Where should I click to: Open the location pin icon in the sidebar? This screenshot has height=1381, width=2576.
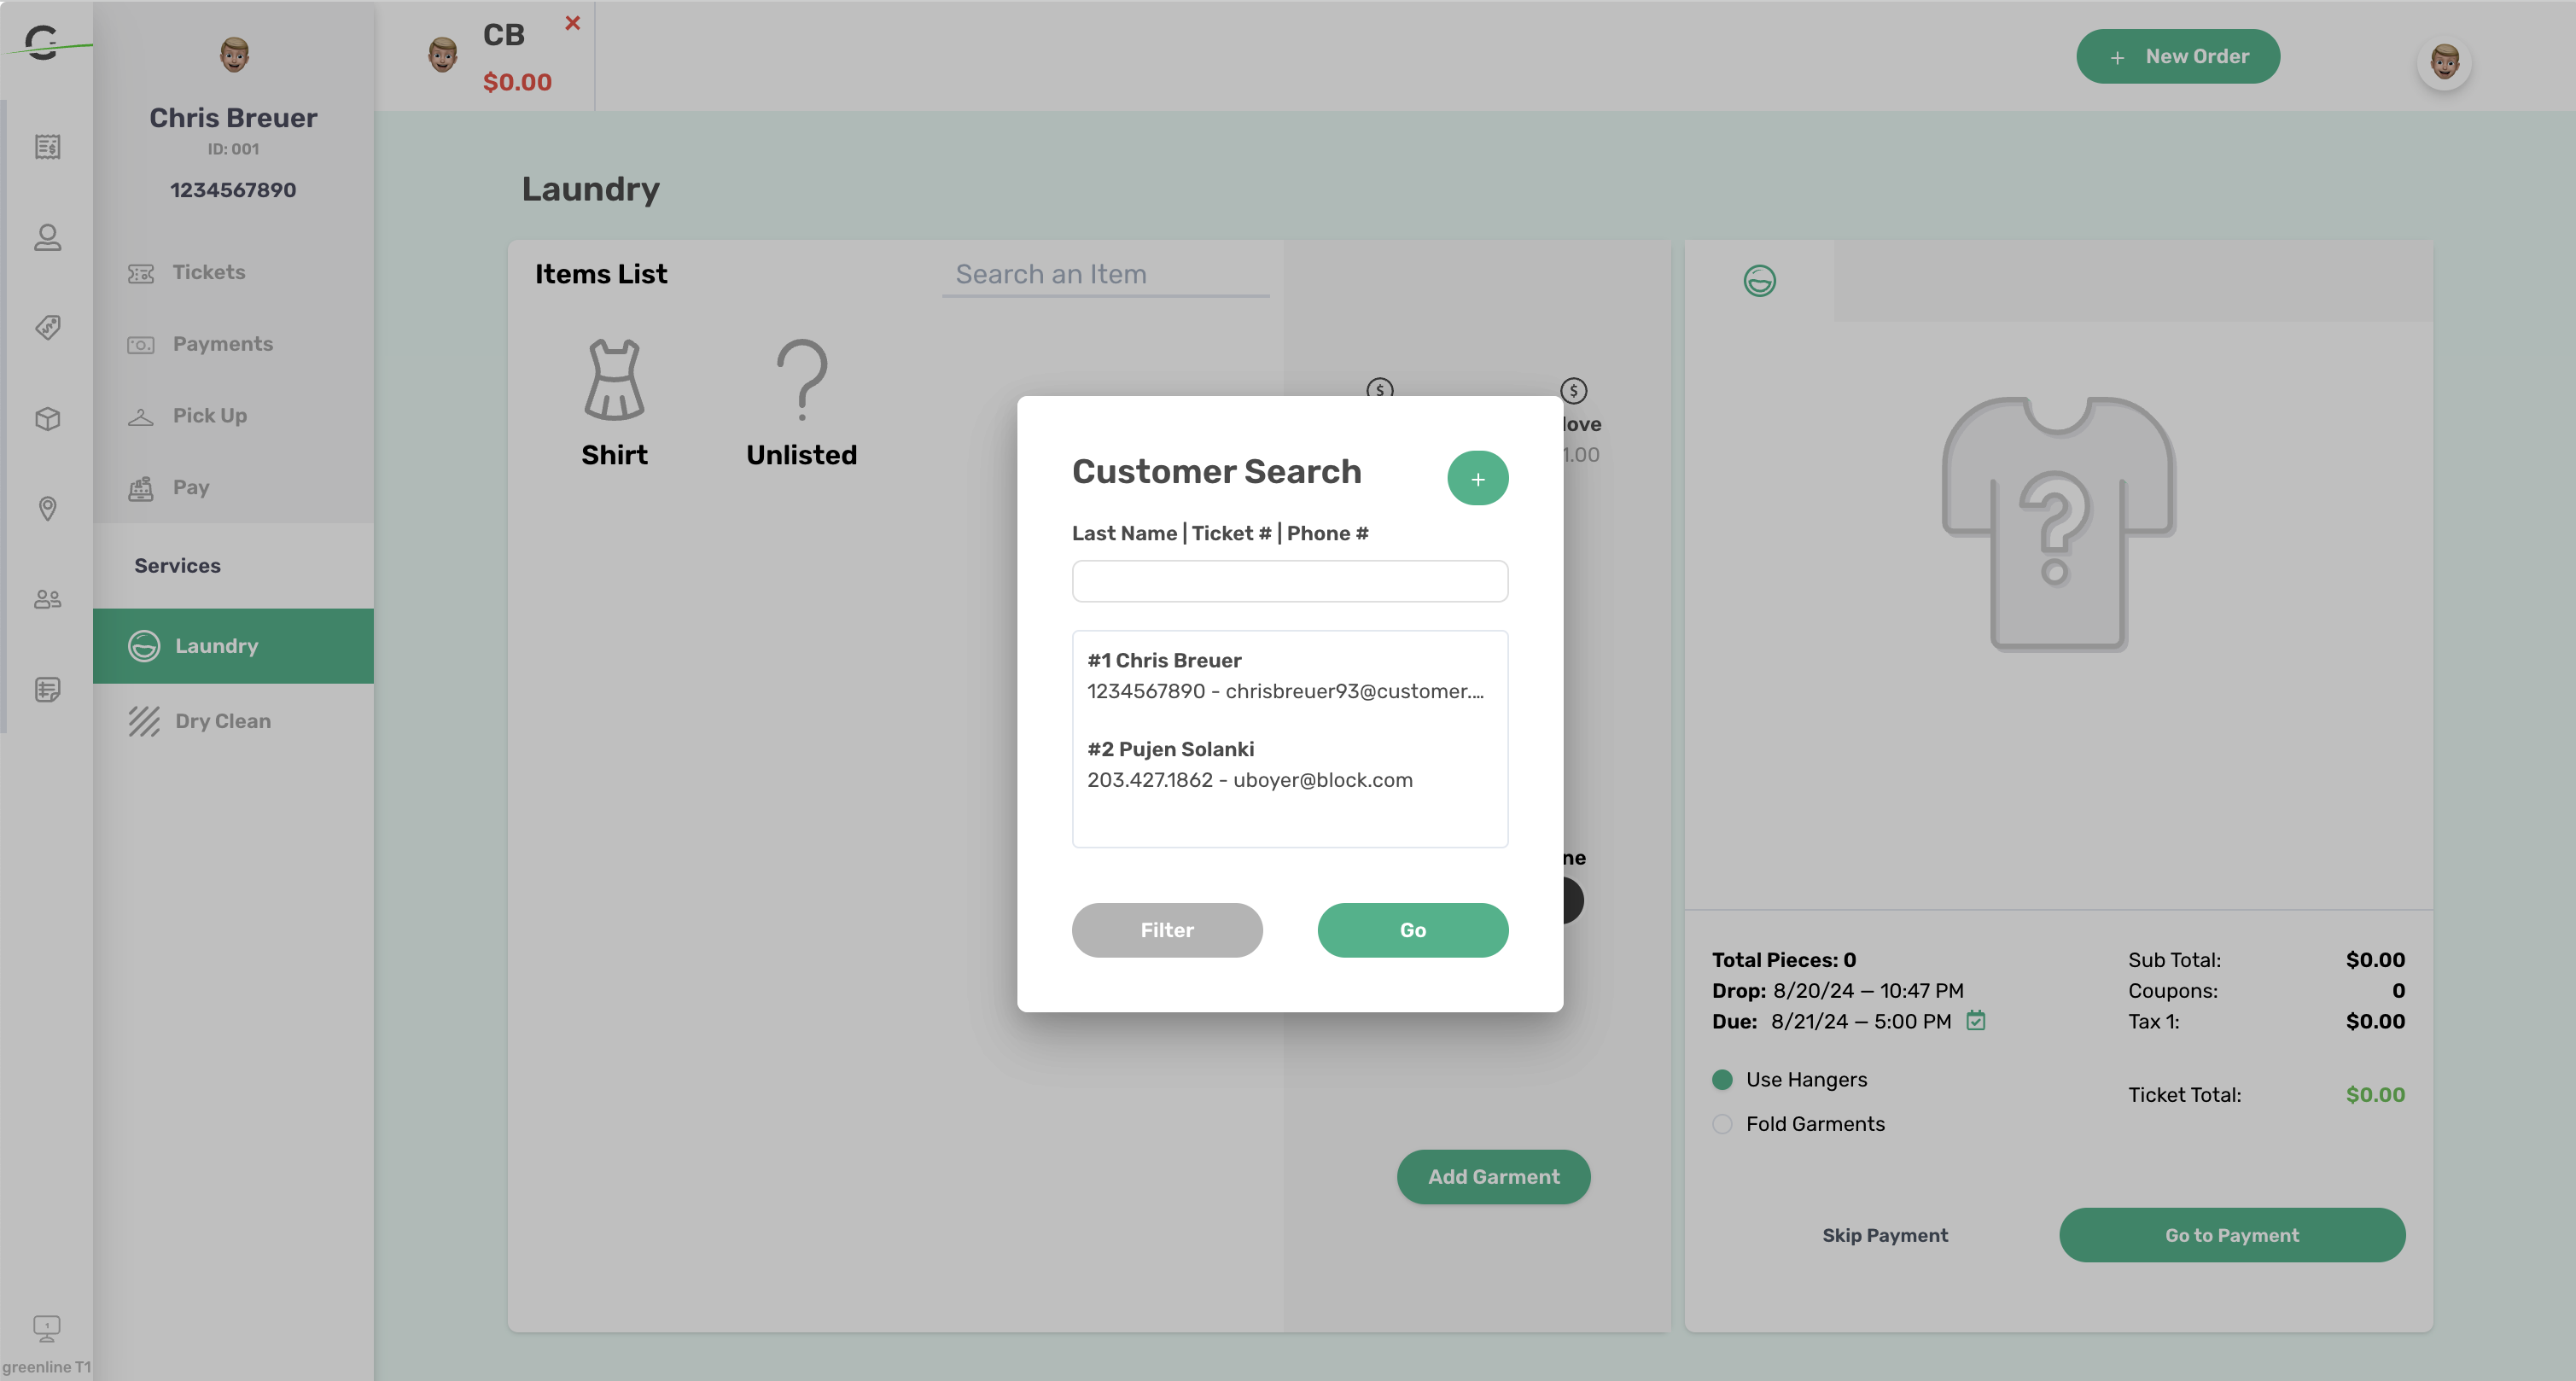point(47,509)
